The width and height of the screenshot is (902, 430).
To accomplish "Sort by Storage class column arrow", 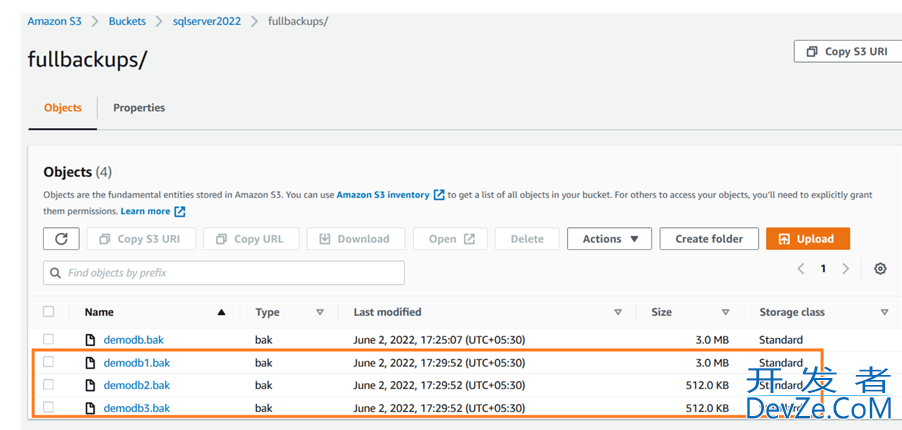I will 884,313.
